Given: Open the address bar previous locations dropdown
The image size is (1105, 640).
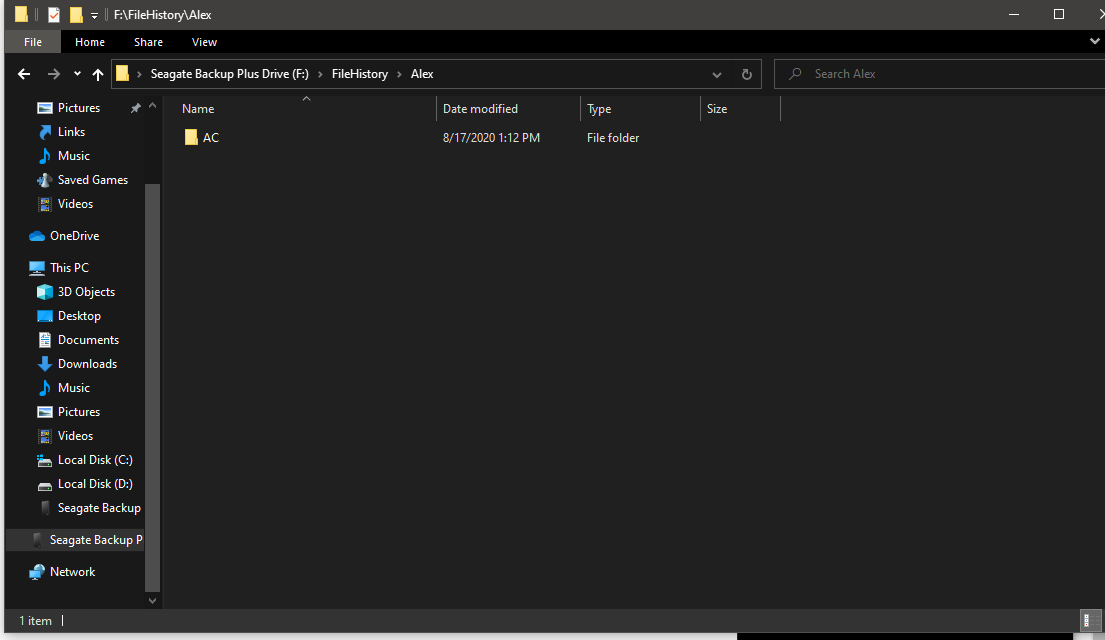Looking at the screenshot, I should point(717,75).
